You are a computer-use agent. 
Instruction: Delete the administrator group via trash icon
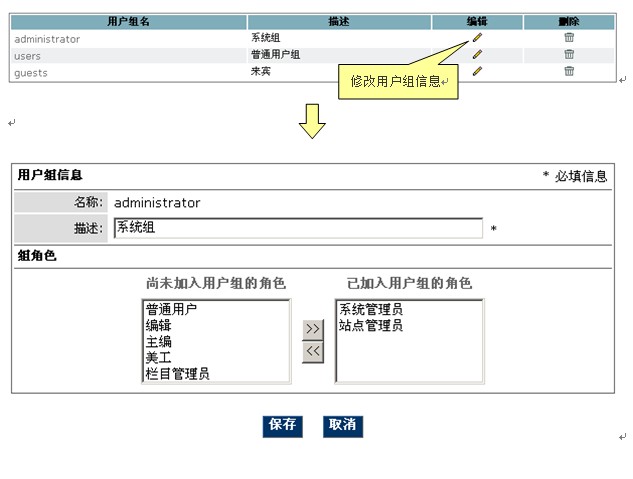click(569, 37)
